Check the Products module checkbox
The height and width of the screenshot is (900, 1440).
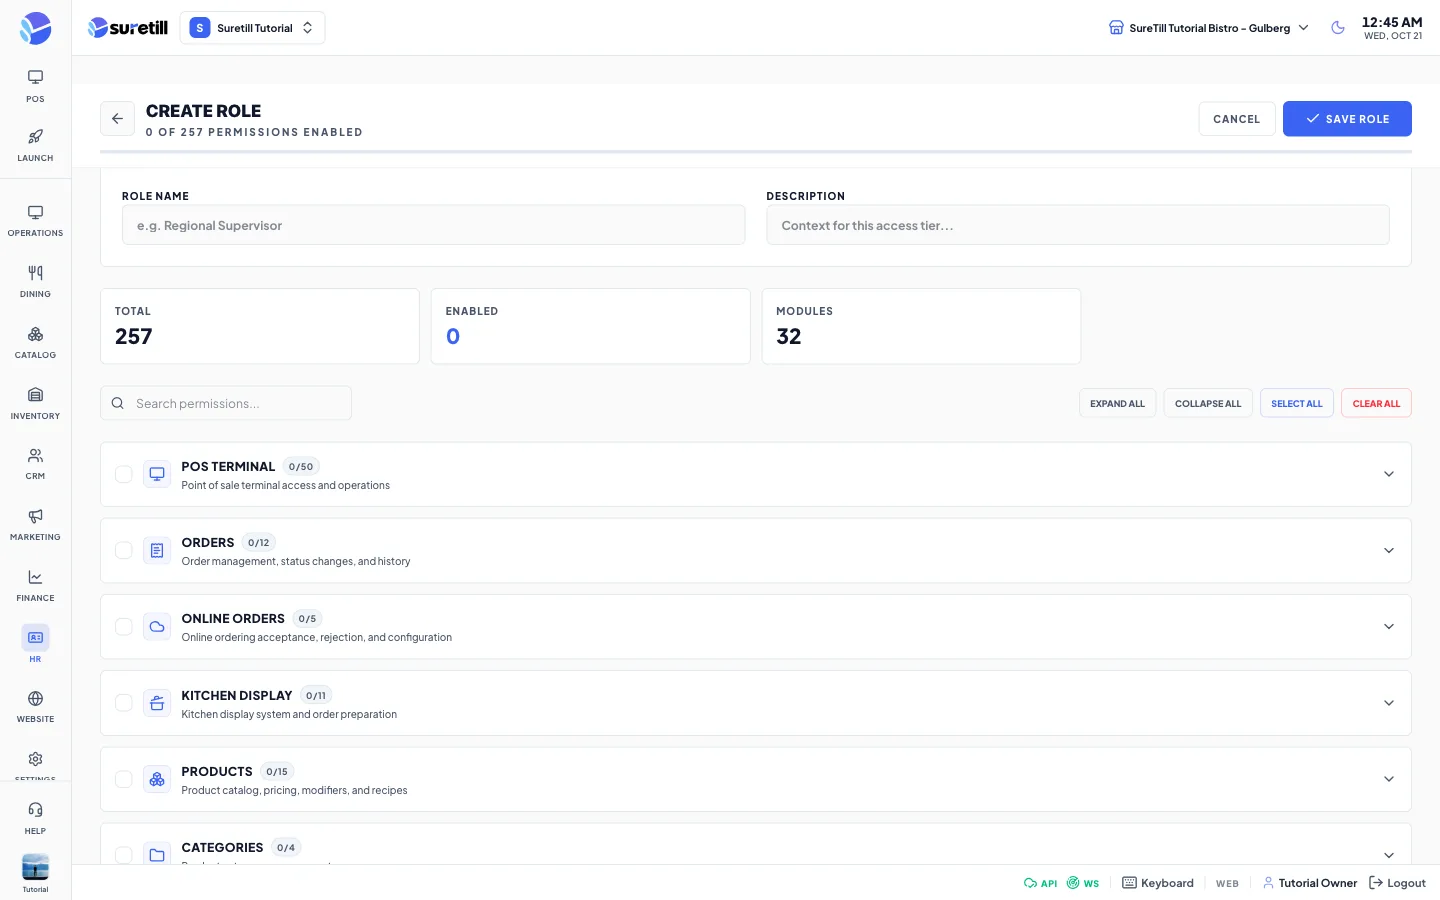click(124, 779)
